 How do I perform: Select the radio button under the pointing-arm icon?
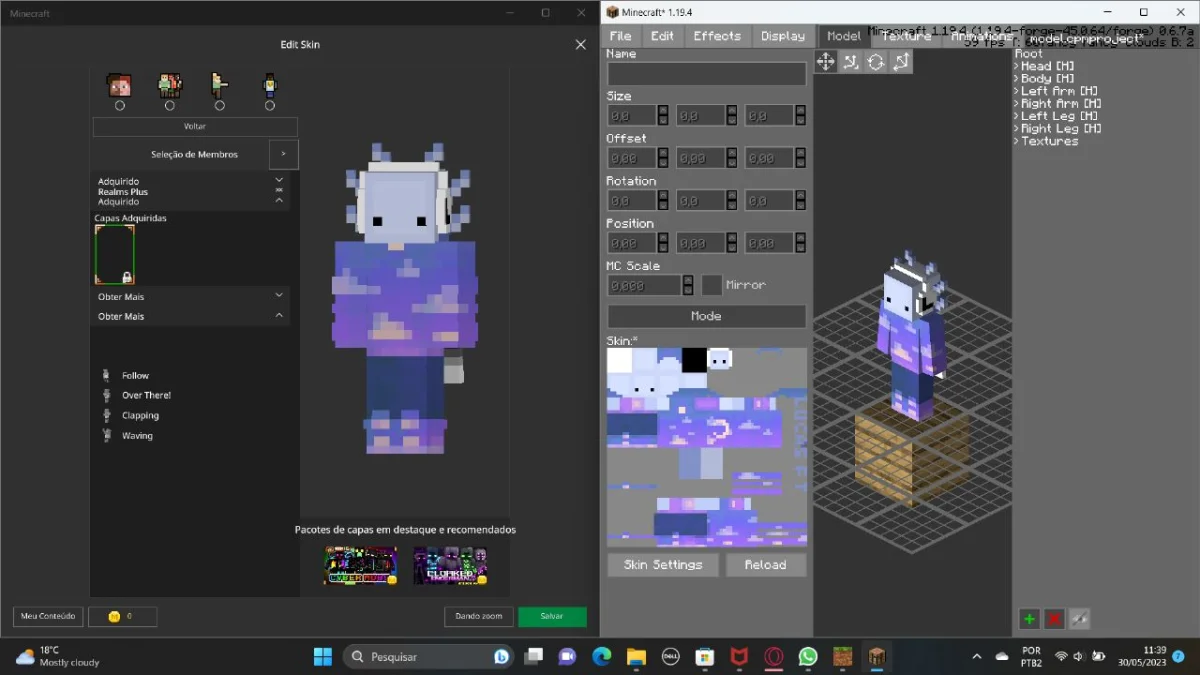(x=220, y=105)
